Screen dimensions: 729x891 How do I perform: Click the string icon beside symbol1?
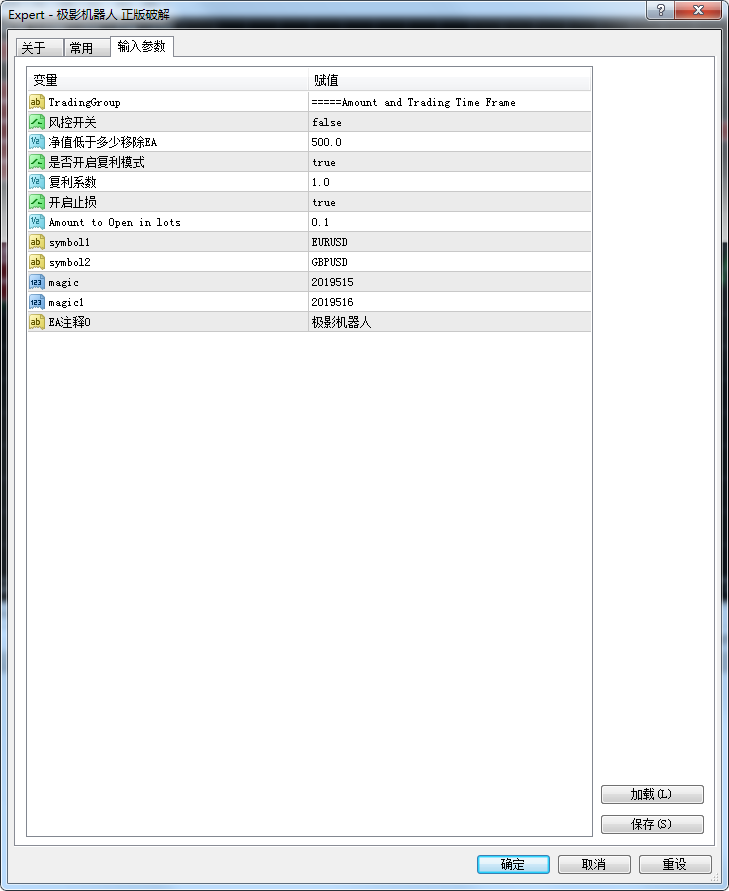pyautogui.click(x=37, y=242)
